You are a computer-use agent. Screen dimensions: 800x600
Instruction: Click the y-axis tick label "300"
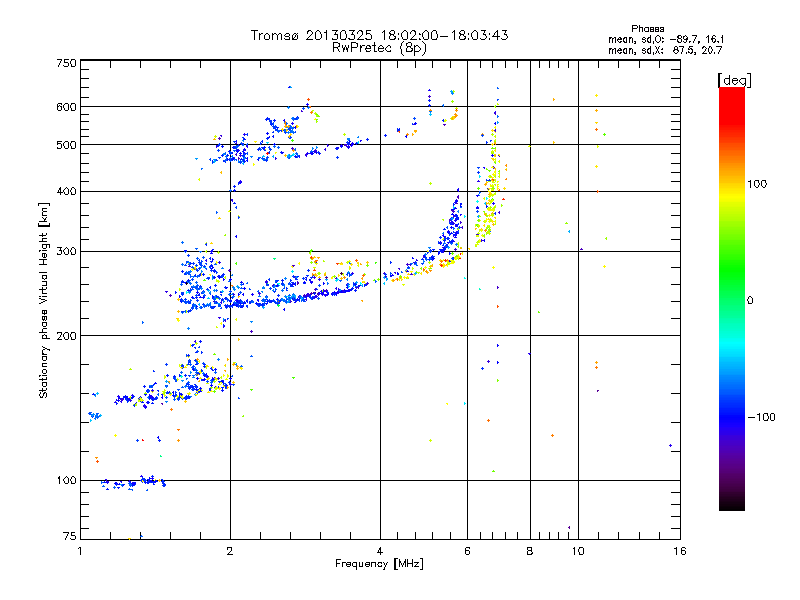tap(66, 252)
